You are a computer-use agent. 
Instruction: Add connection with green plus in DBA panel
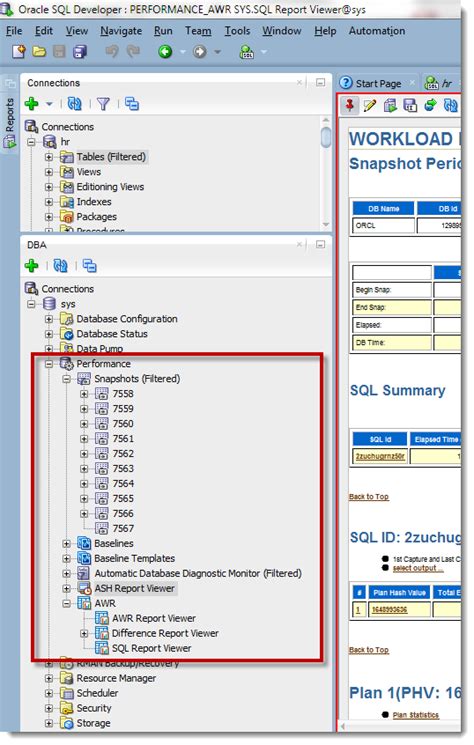point(32,266)
